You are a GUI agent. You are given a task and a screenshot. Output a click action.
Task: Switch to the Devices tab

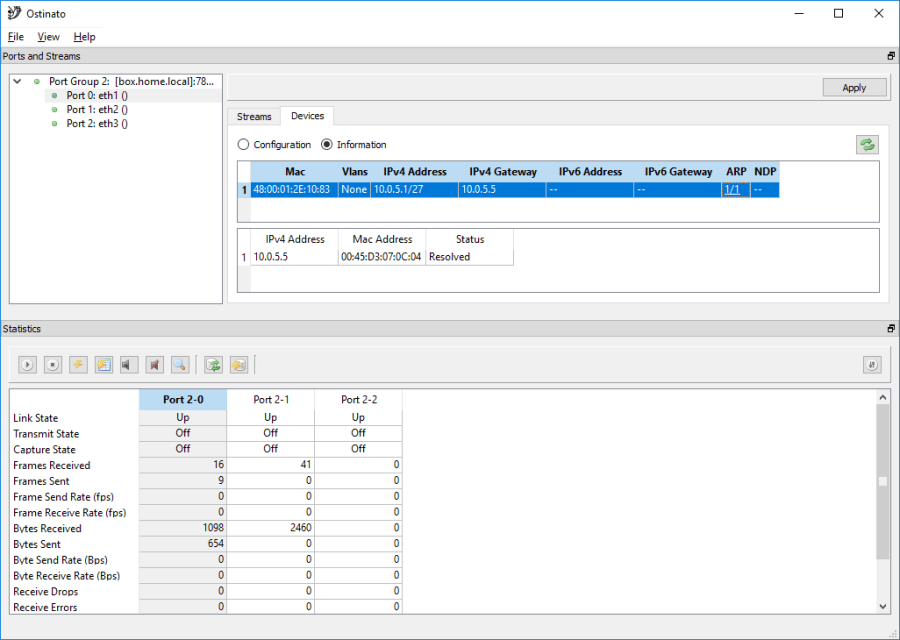pos(307,116)
